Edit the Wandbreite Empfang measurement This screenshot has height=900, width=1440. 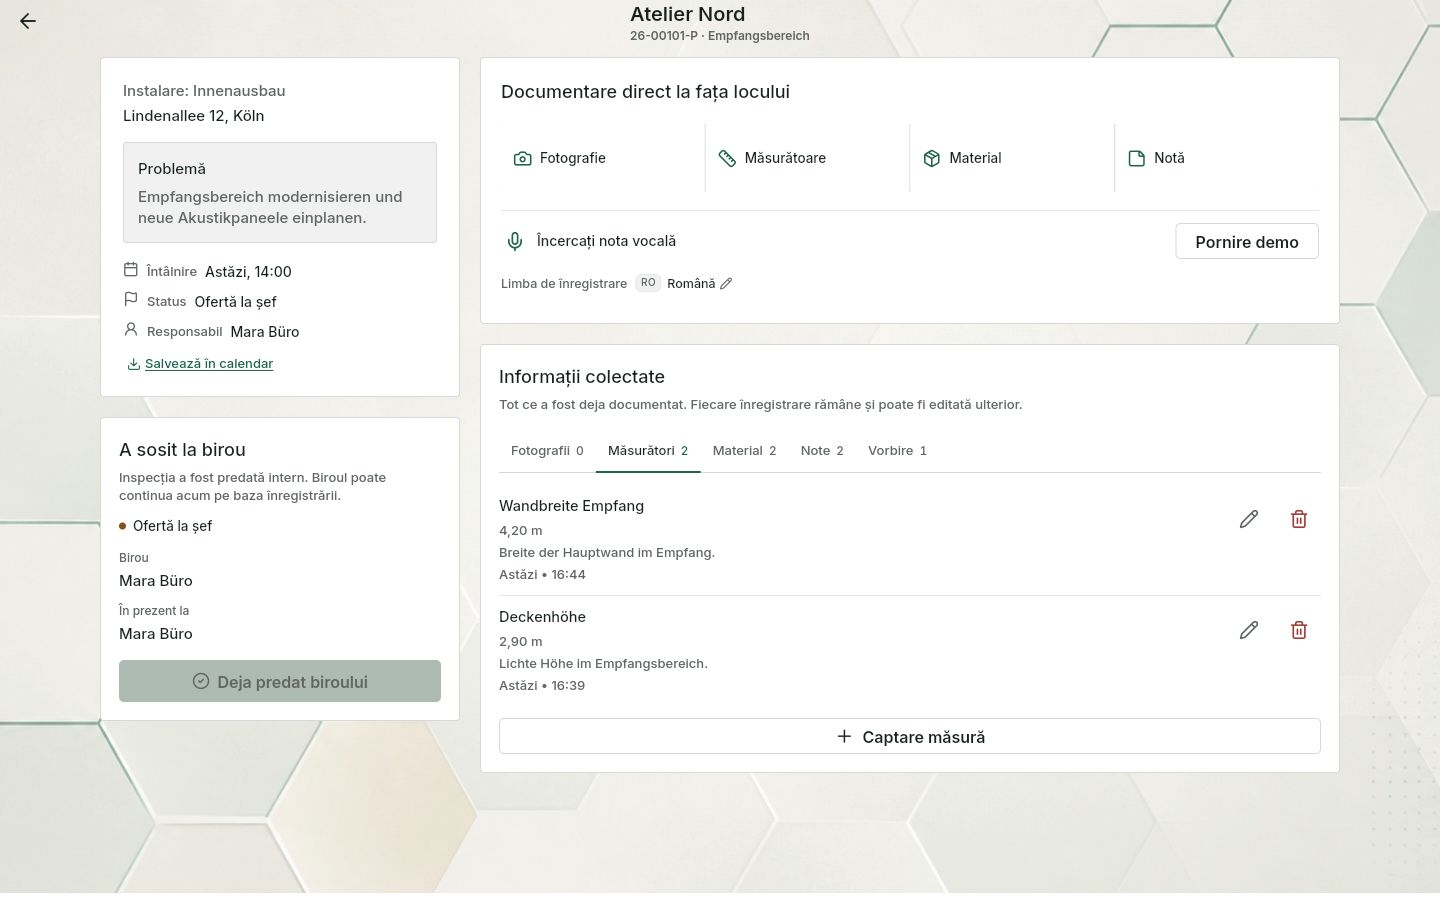point(1249,519)
